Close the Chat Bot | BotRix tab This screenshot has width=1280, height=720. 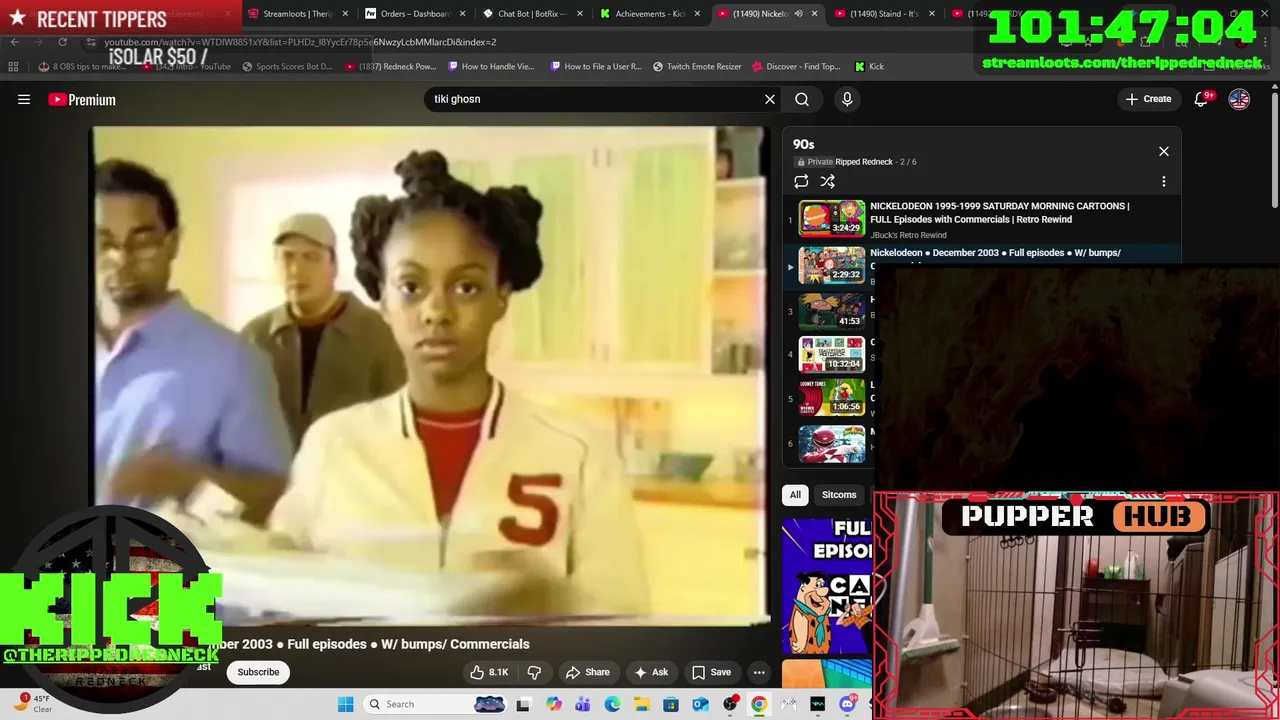coord(580,14)
